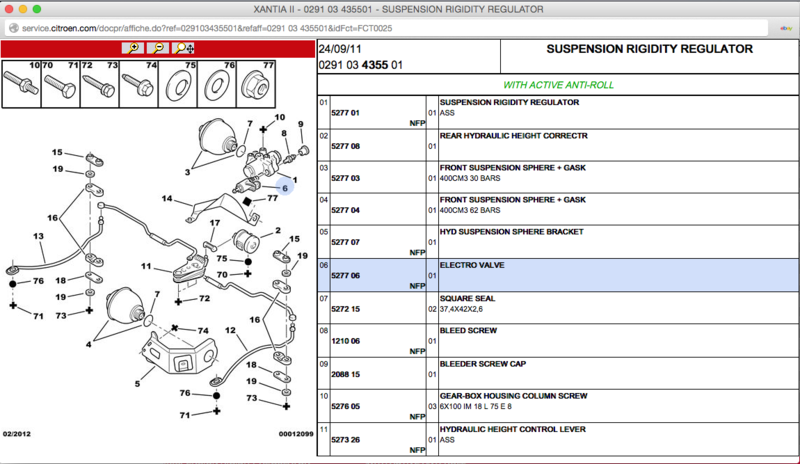
Task: Select bolt thumbnail labeled 70 71
Action: 61,84
